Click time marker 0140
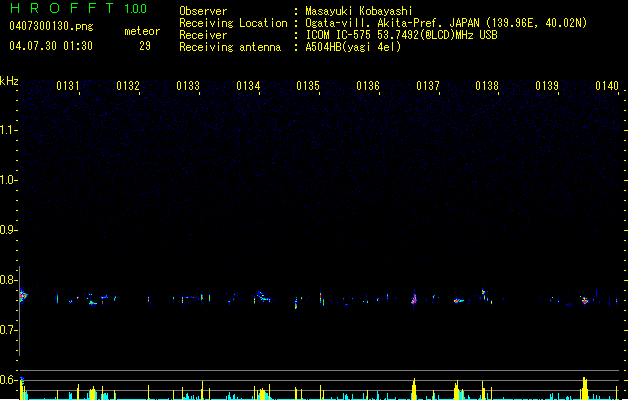The height and width of the screenshot is (400, 629). click(x=607, y=86)
